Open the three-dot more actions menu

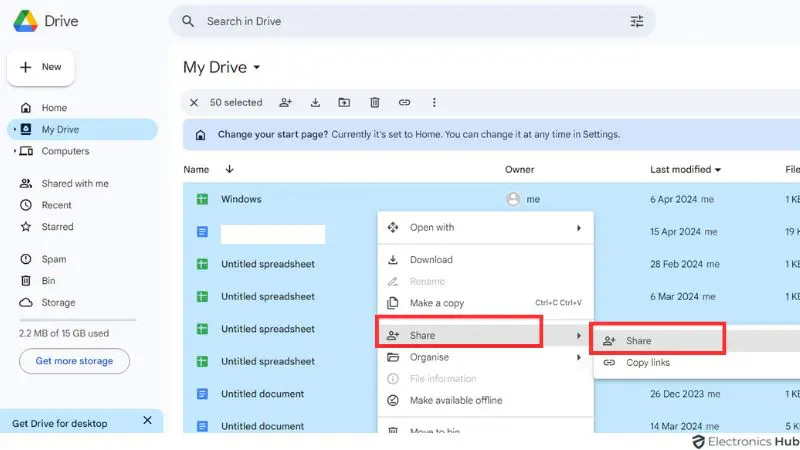coord(434,102)
